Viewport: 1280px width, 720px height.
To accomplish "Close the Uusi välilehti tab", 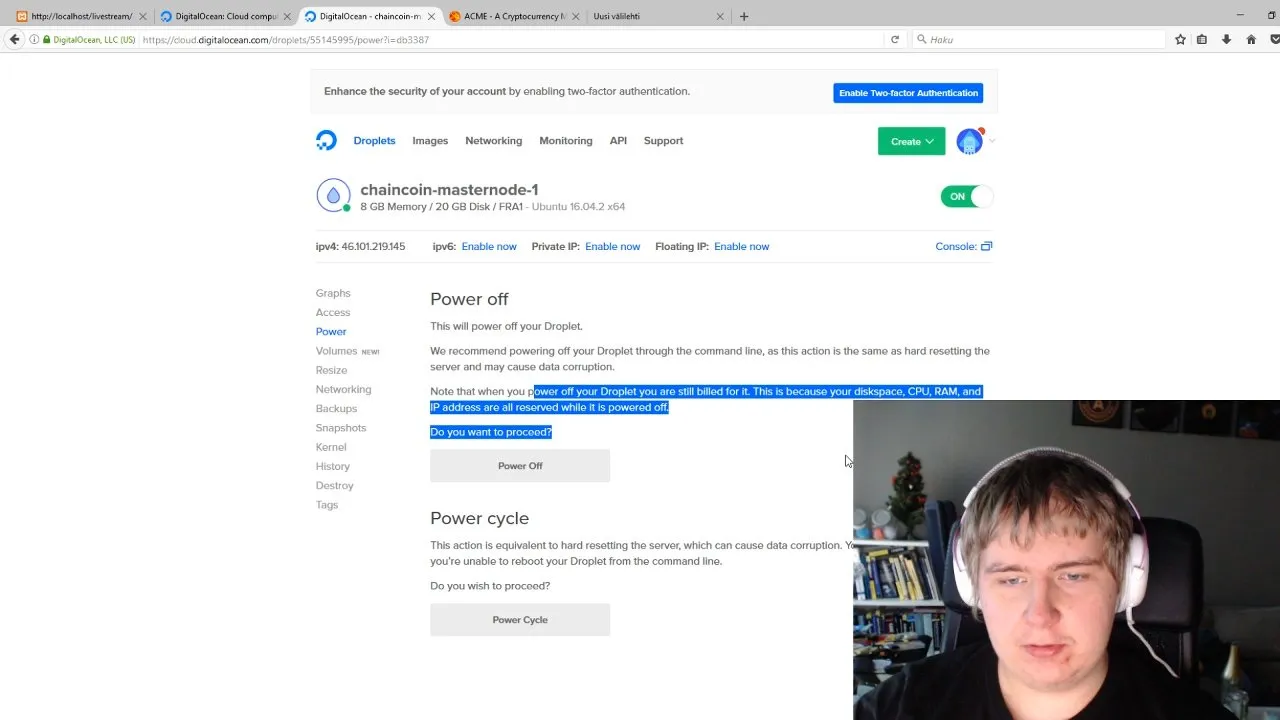I will (x=719, y=16).
